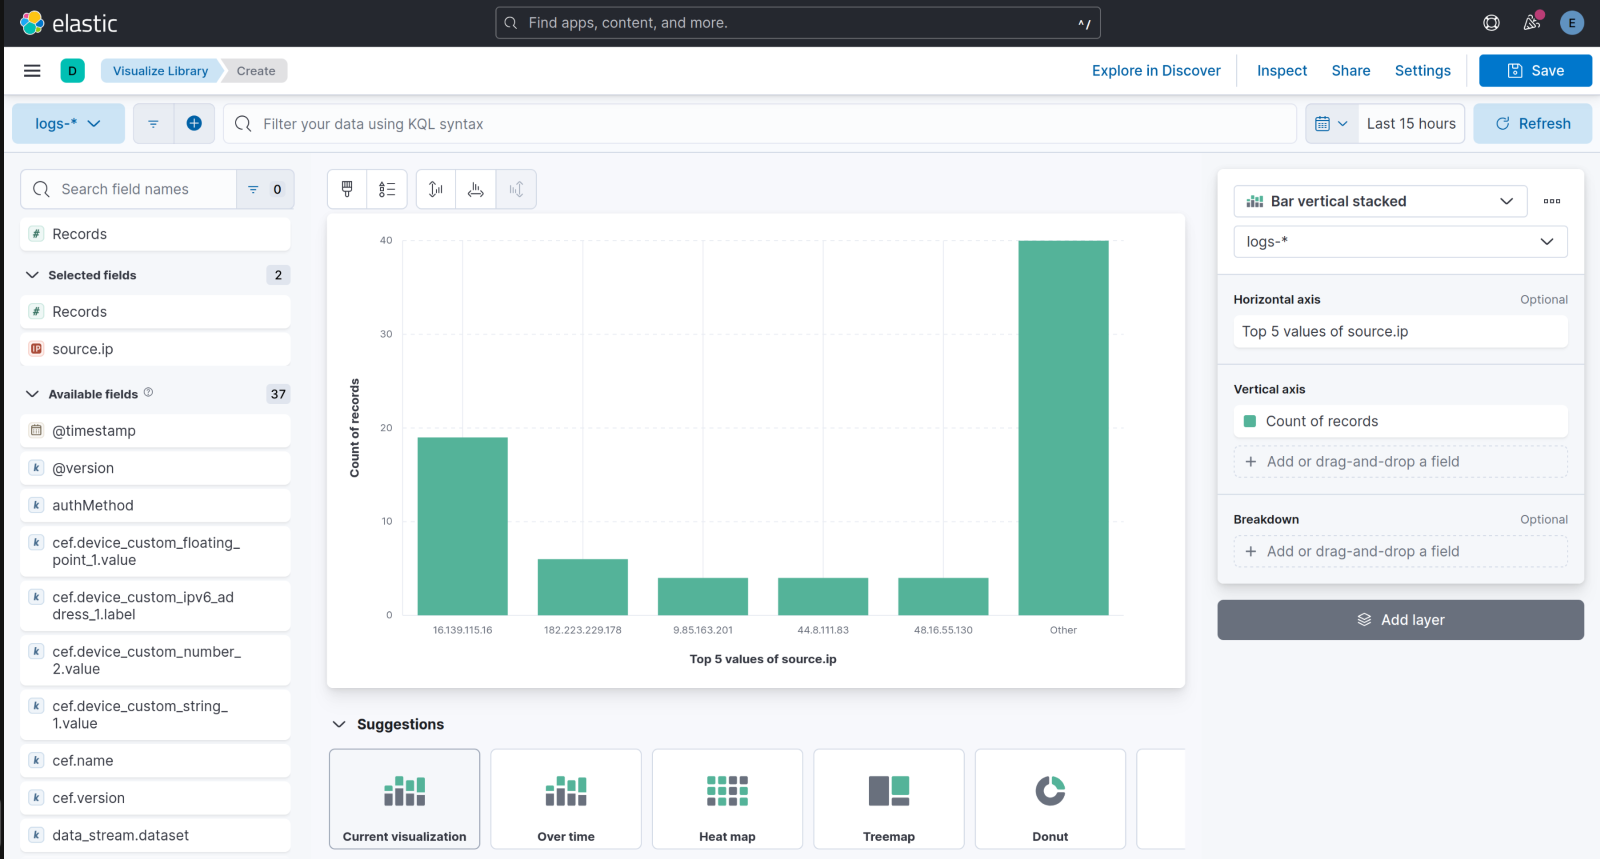
Task: Select the Donut suggestion
Action: [x=1050, y=799]
